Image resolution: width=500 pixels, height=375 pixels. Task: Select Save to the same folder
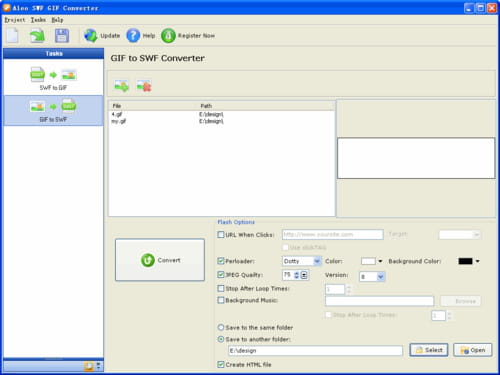tap(221, 327)
